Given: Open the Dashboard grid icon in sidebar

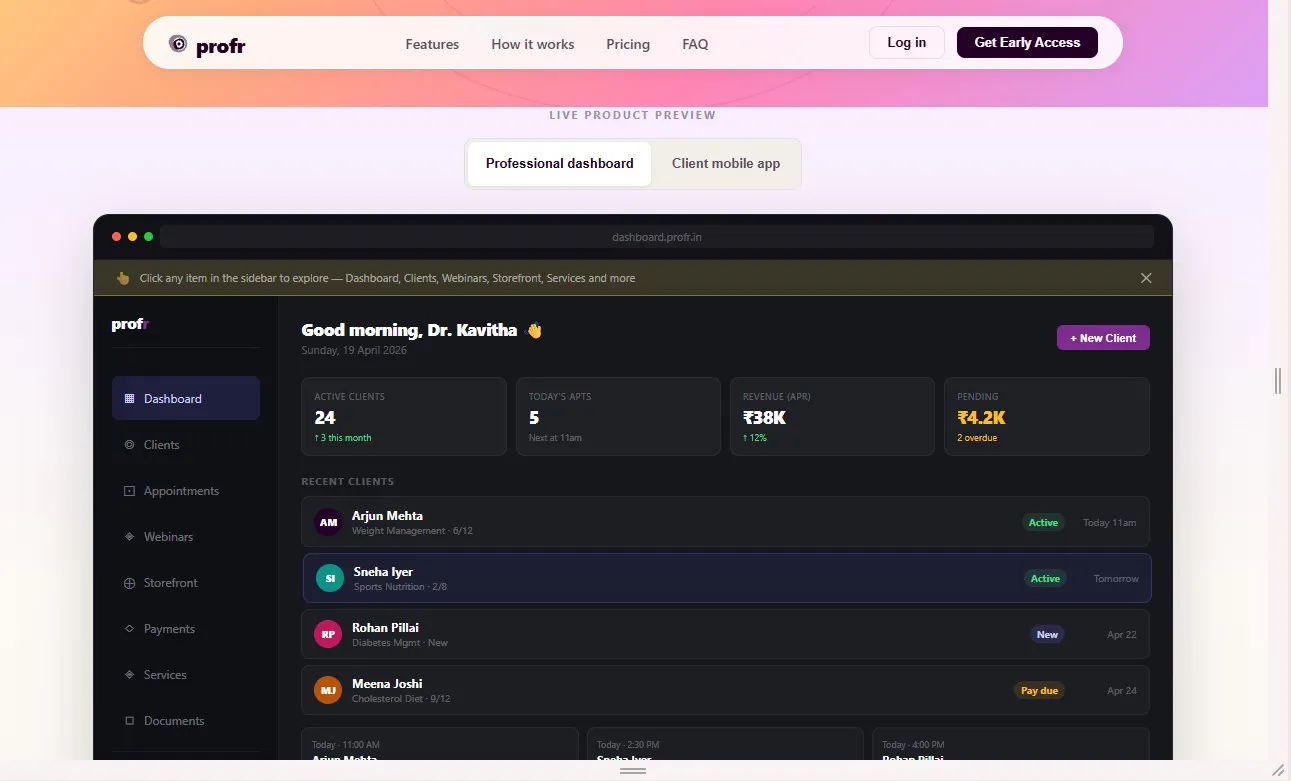Looking at the screenshot, I should pyautogui.click(x=129, y=398).
